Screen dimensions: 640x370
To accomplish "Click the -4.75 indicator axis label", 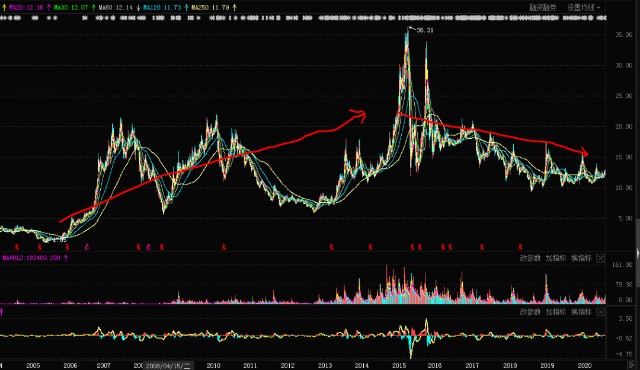I will click(x=624, y=354).
